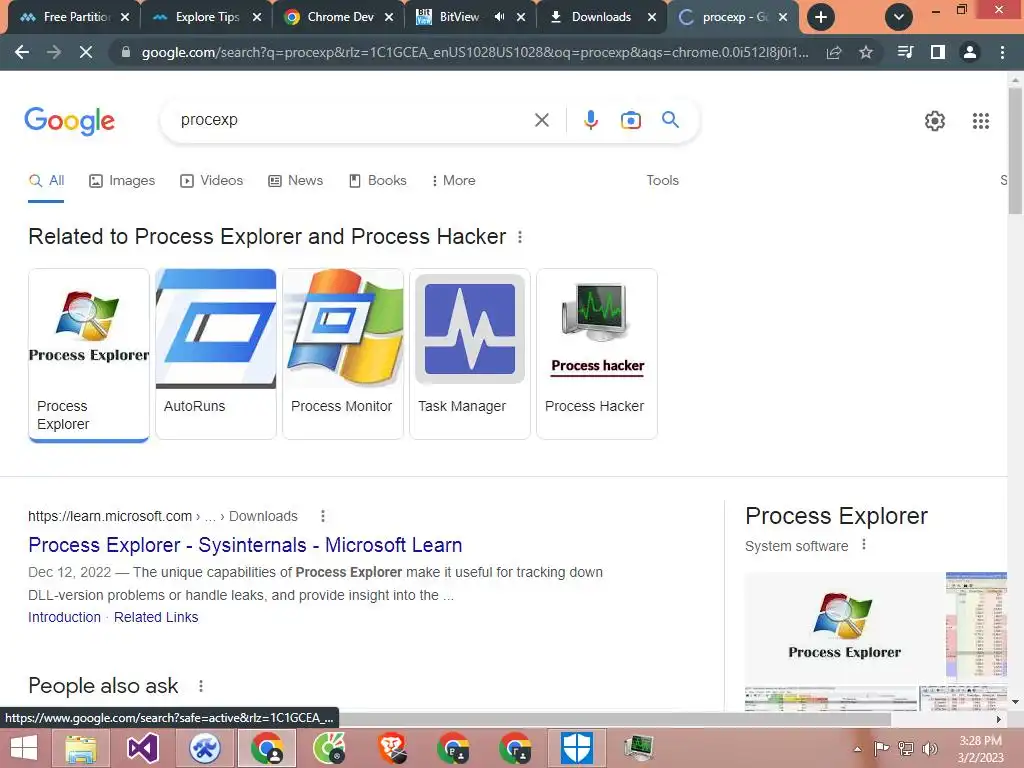Open Action Center flag in tray
This screenshot has height=768, width=1024.
point(882,748)
